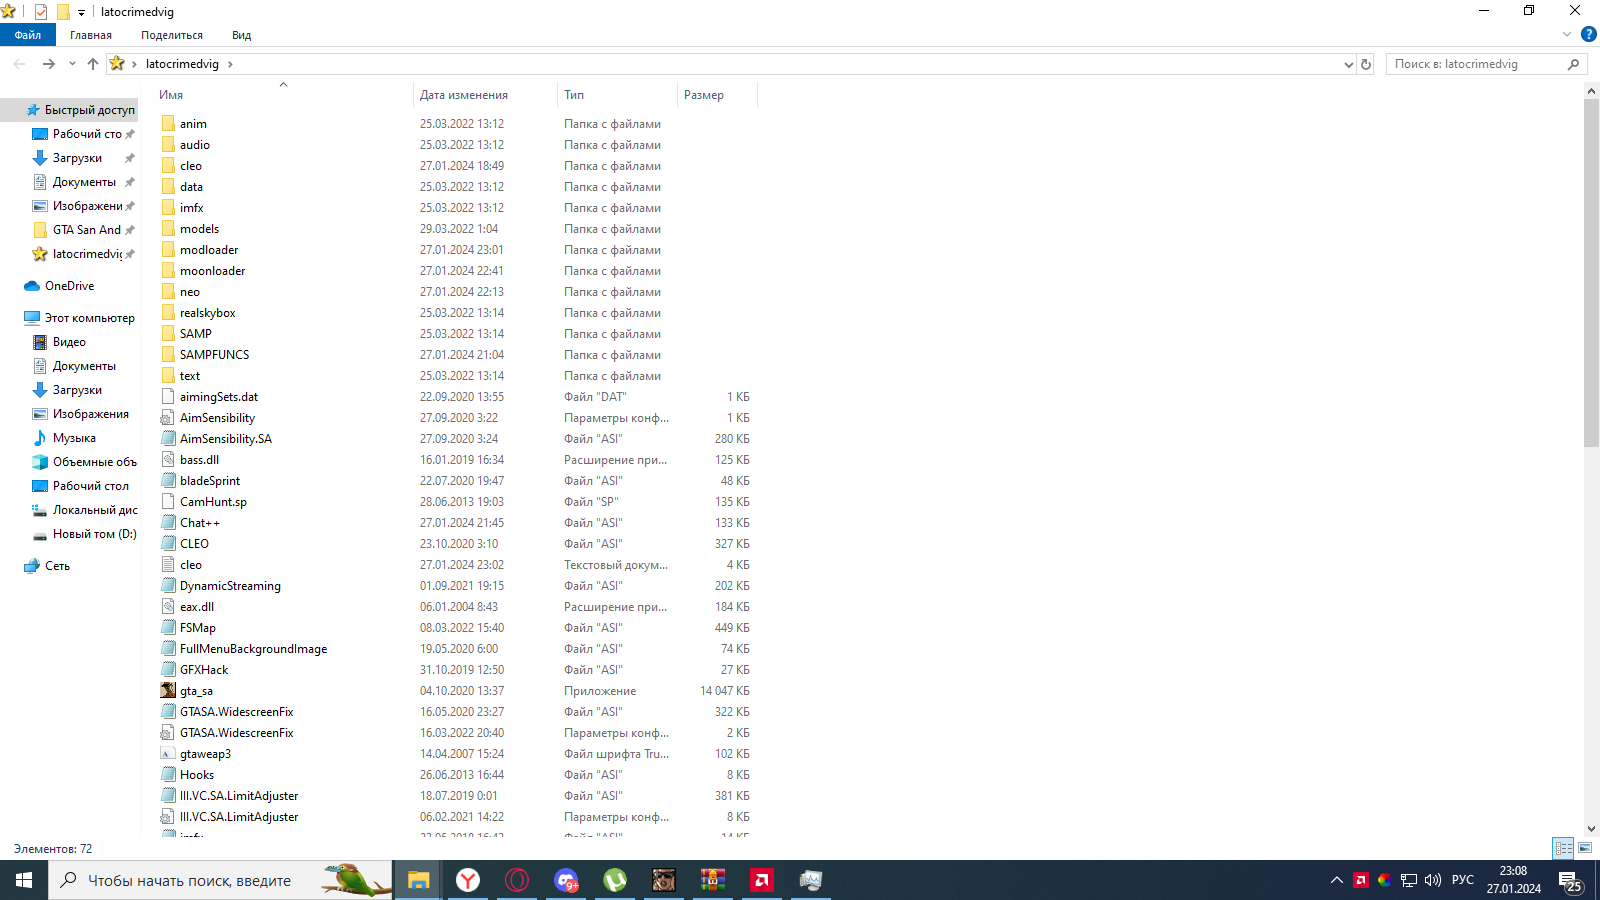The width and height of the screenshot is (1600, 900).
Task: Click the volume icon in system tray
Action: point(1433,880)
